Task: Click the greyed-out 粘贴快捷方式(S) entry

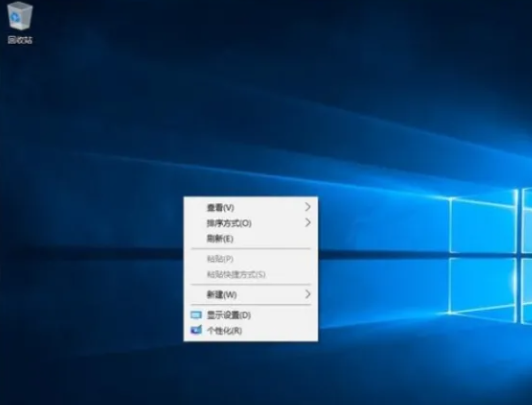Action: click(251, 274)
